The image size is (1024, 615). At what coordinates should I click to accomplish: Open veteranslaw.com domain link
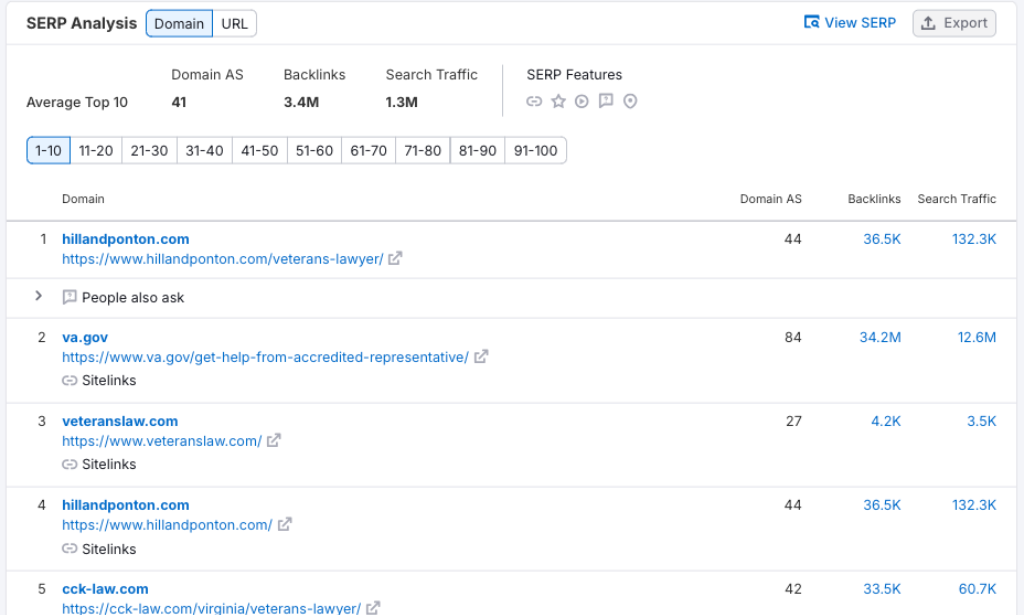pos(120,421)
